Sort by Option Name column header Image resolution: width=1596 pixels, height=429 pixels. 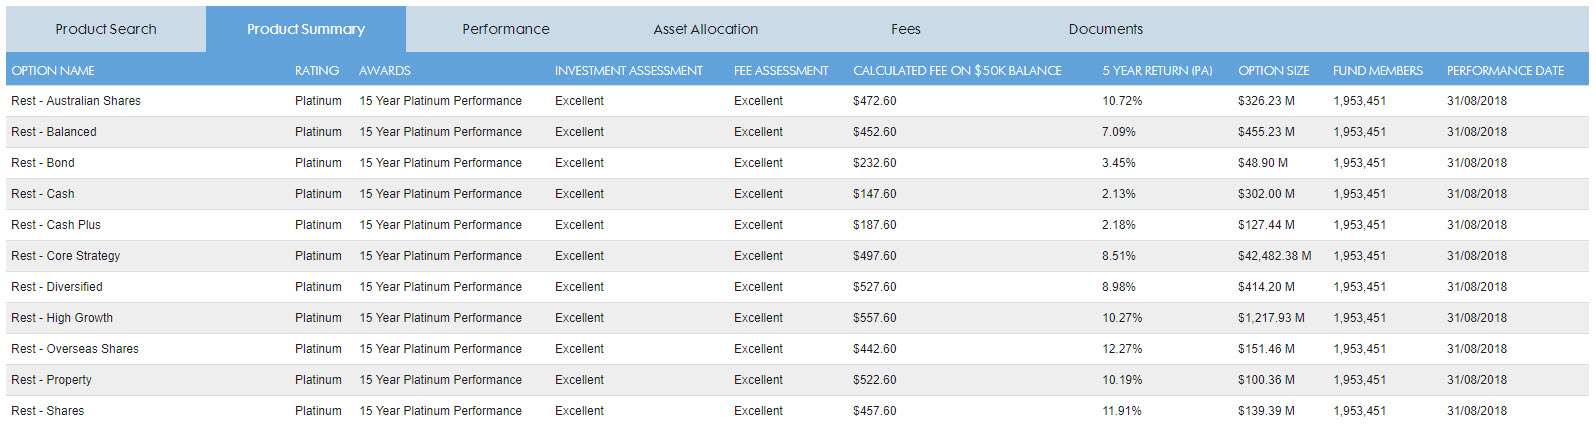click(53, 71)
